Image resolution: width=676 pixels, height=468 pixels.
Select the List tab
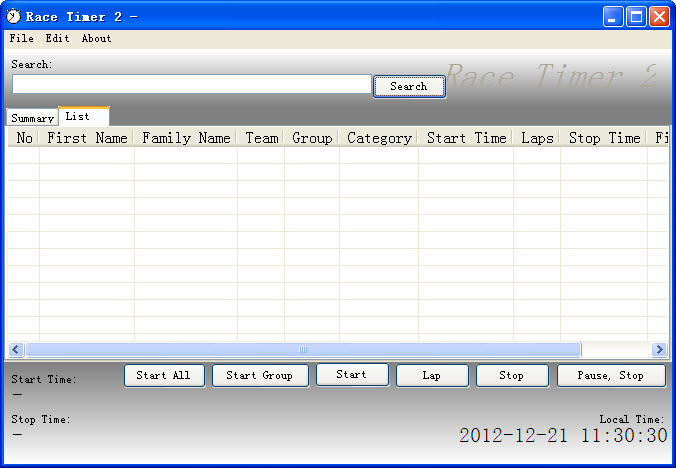click(x=79, y=117)
